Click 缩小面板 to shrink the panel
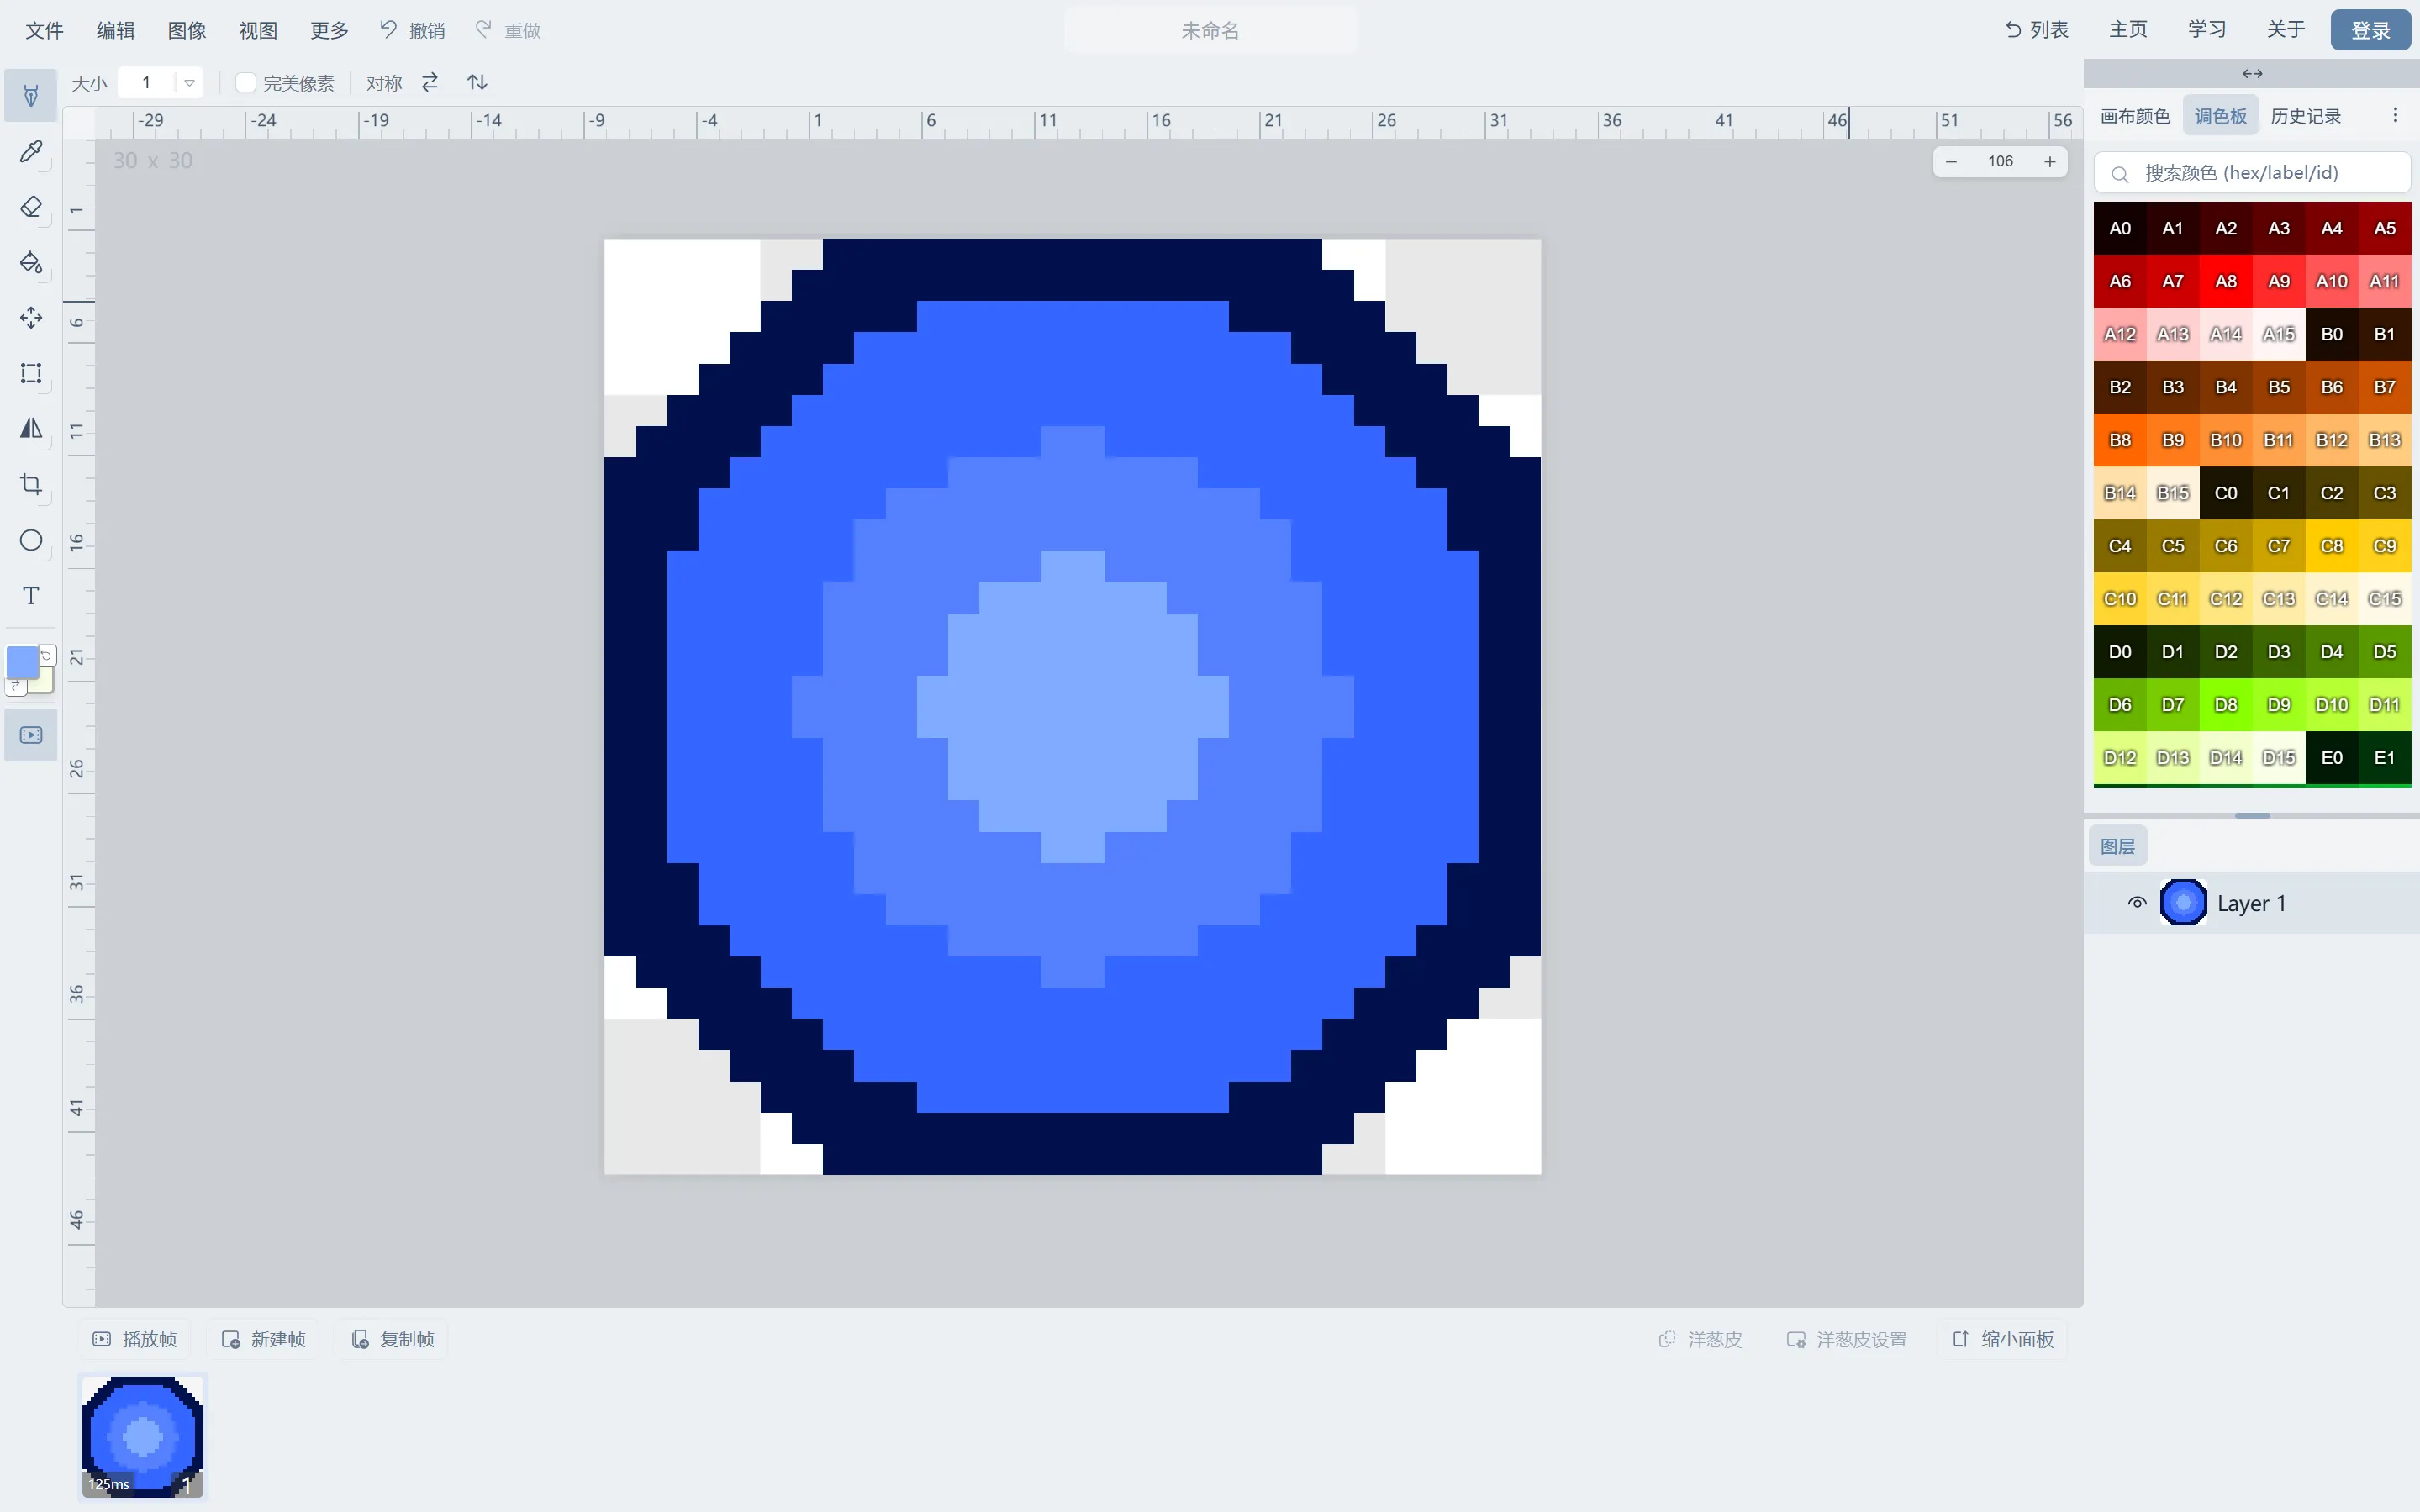The width and height of the screenshot is (2420, 1512). pos(2004,1339)
